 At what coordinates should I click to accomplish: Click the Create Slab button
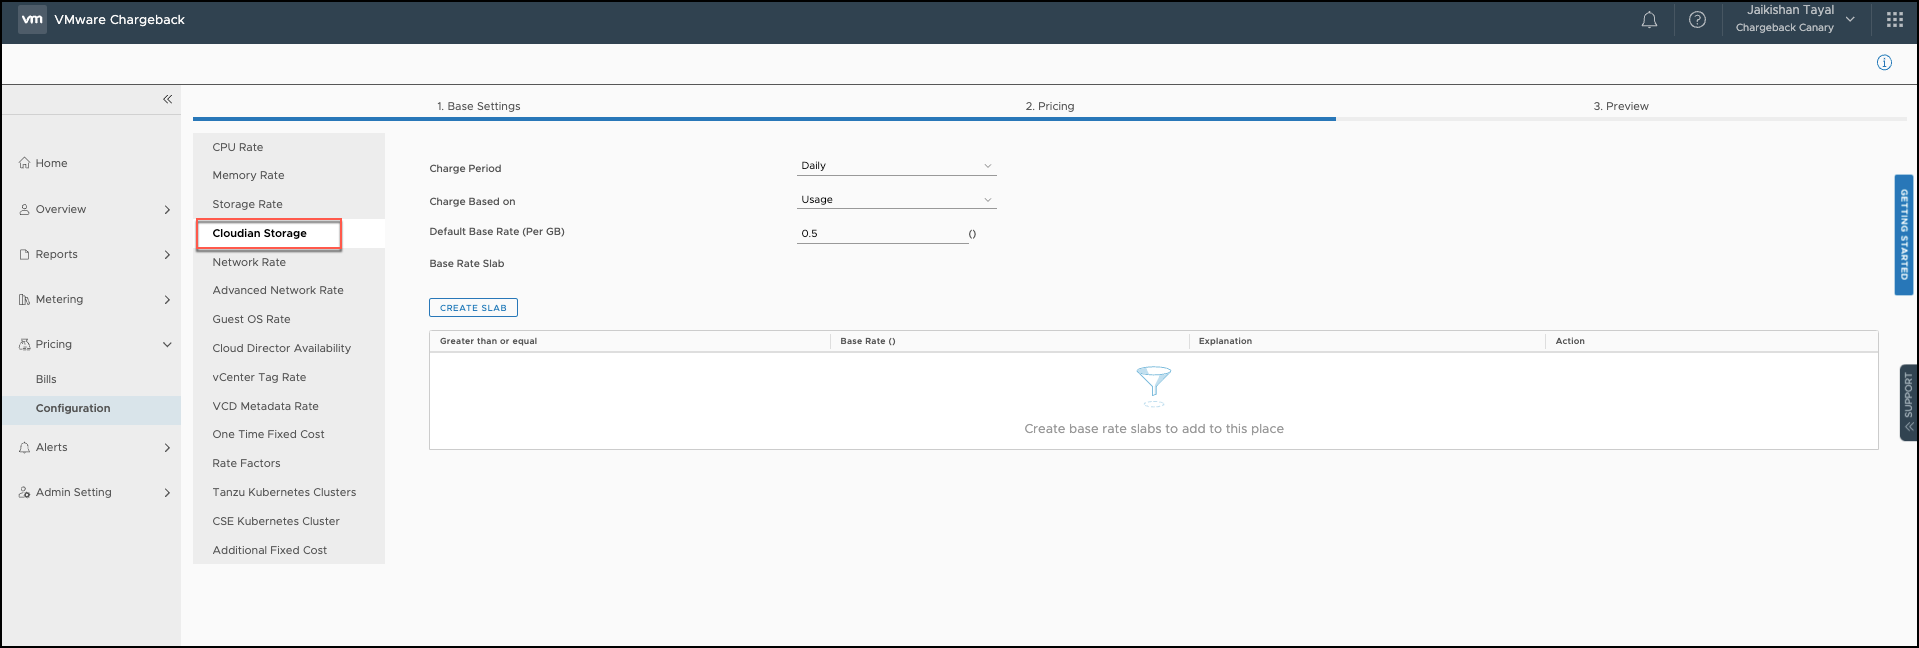click(x=473, y=308)
